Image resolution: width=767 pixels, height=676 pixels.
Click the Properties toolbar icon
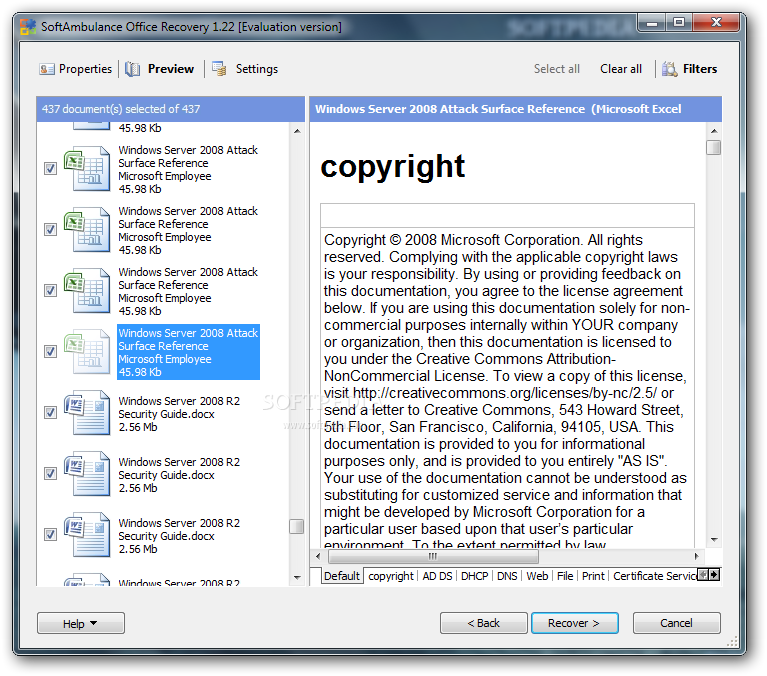click(46, 69)
